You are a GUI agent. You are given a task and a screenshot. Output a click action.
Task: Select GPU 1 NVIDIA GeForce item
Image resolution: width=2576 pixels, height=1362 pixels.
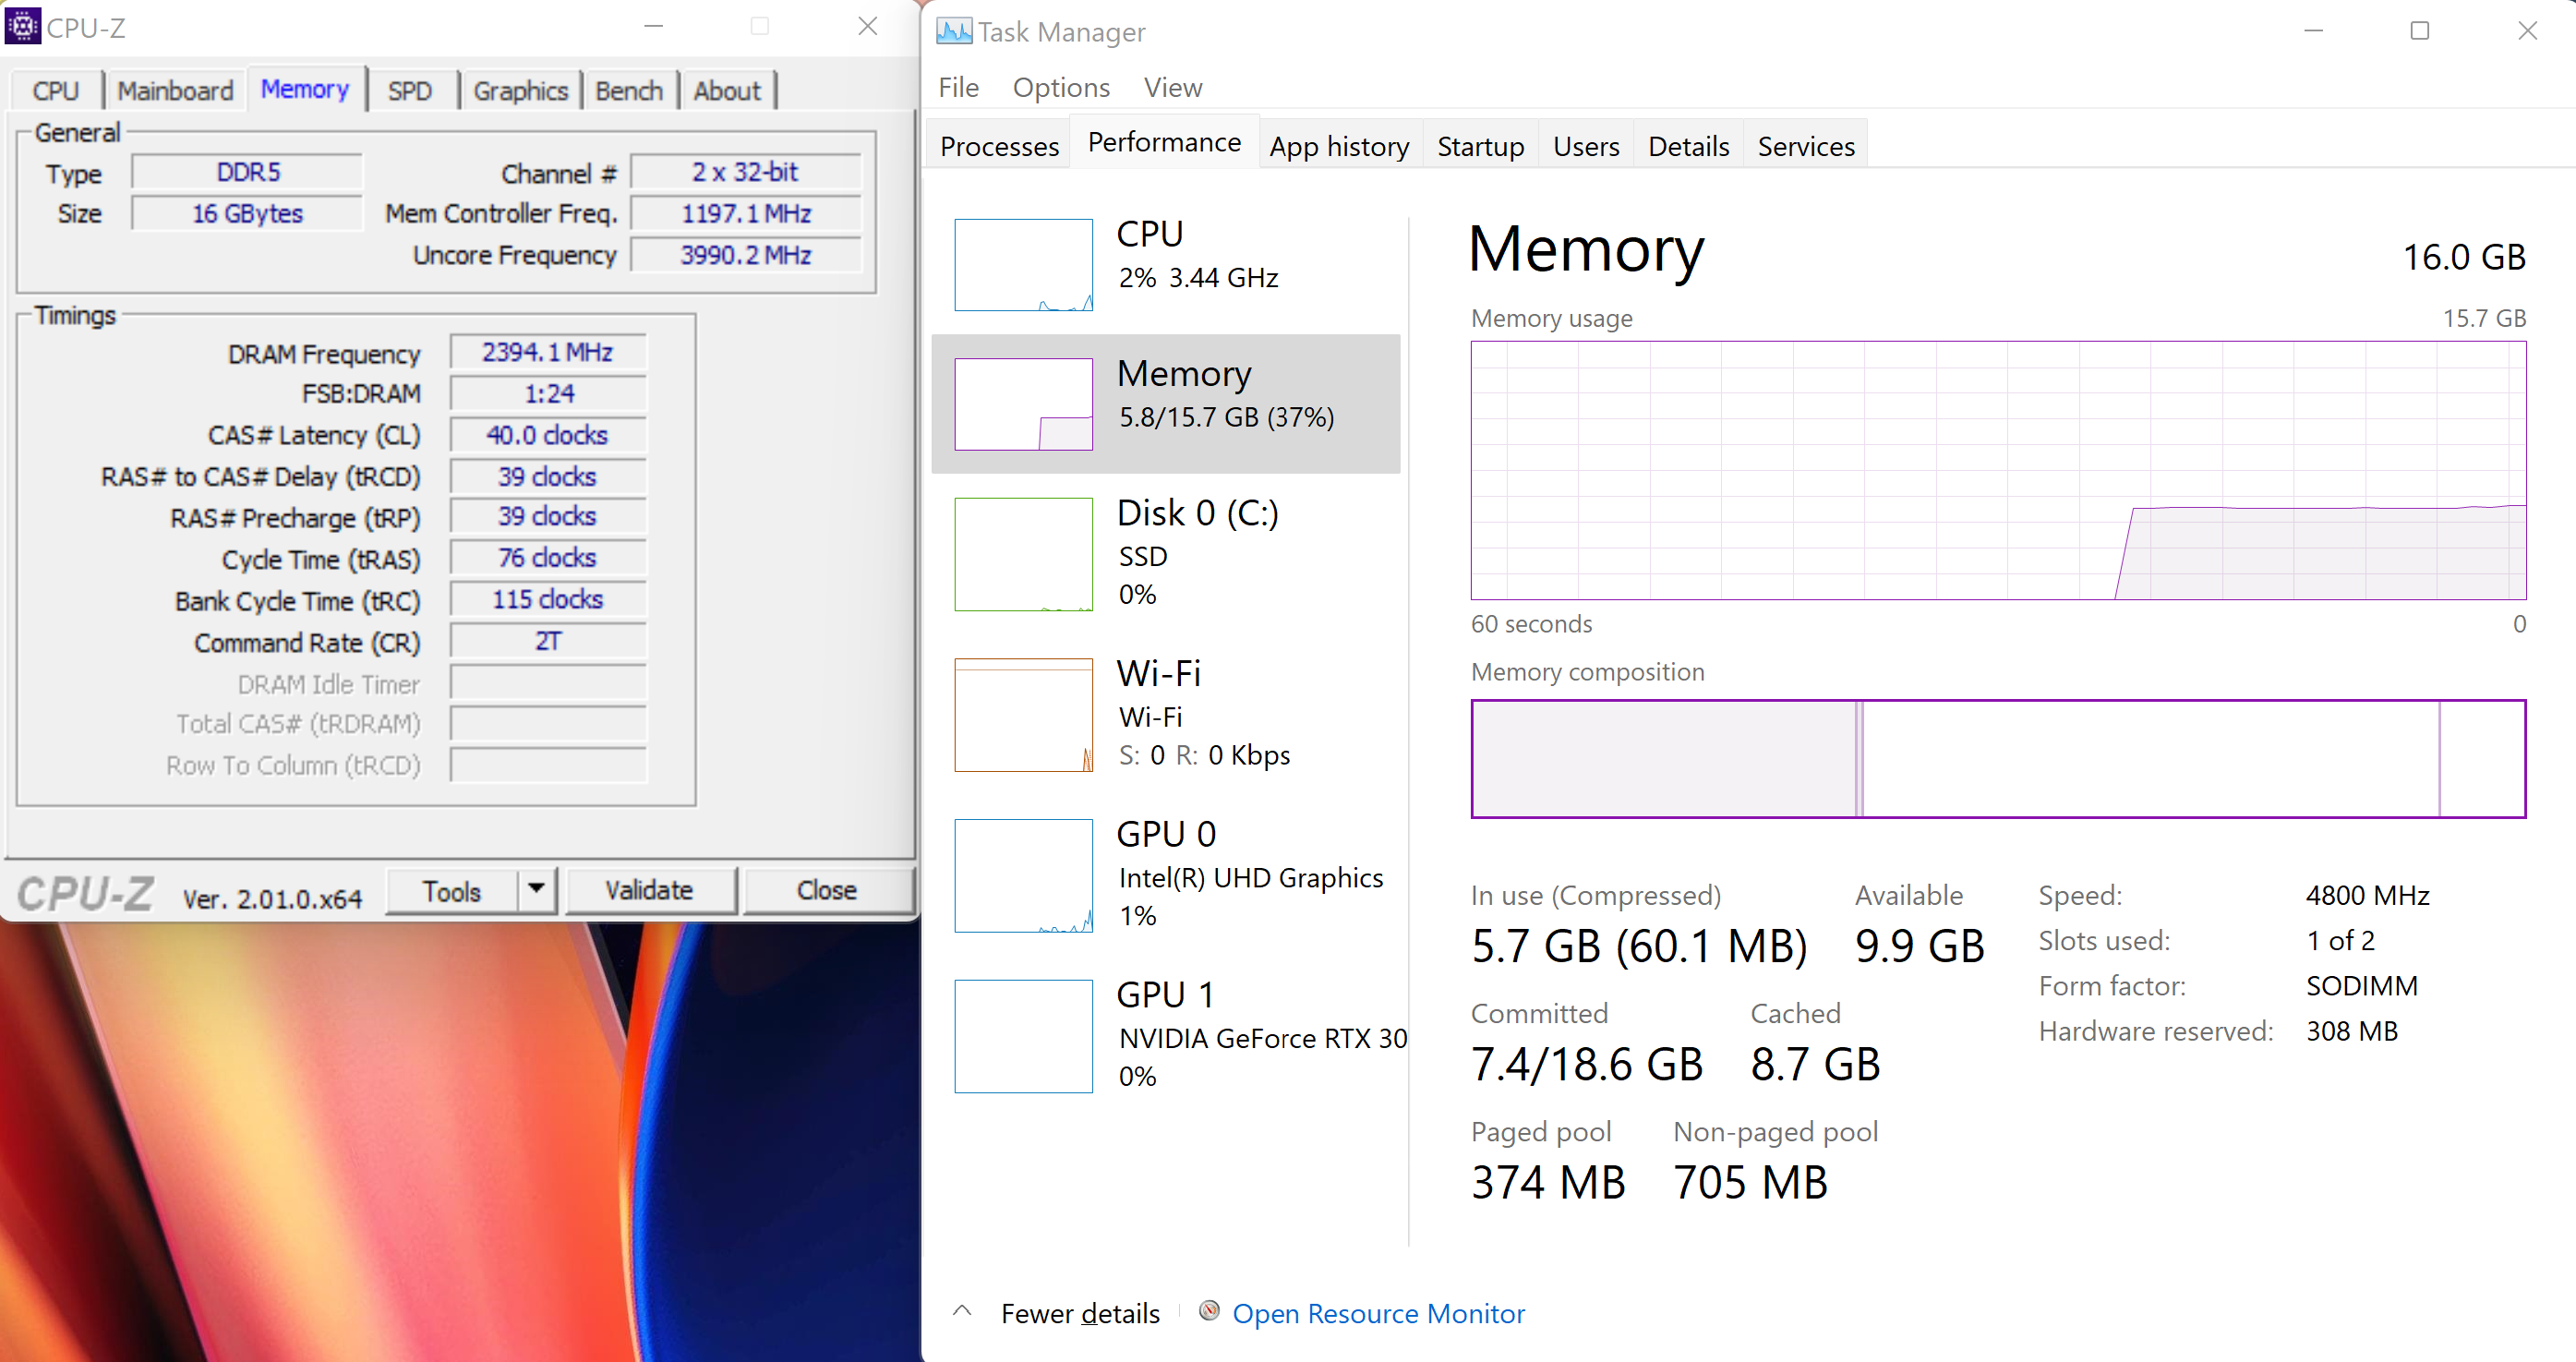point(1165,1036)
